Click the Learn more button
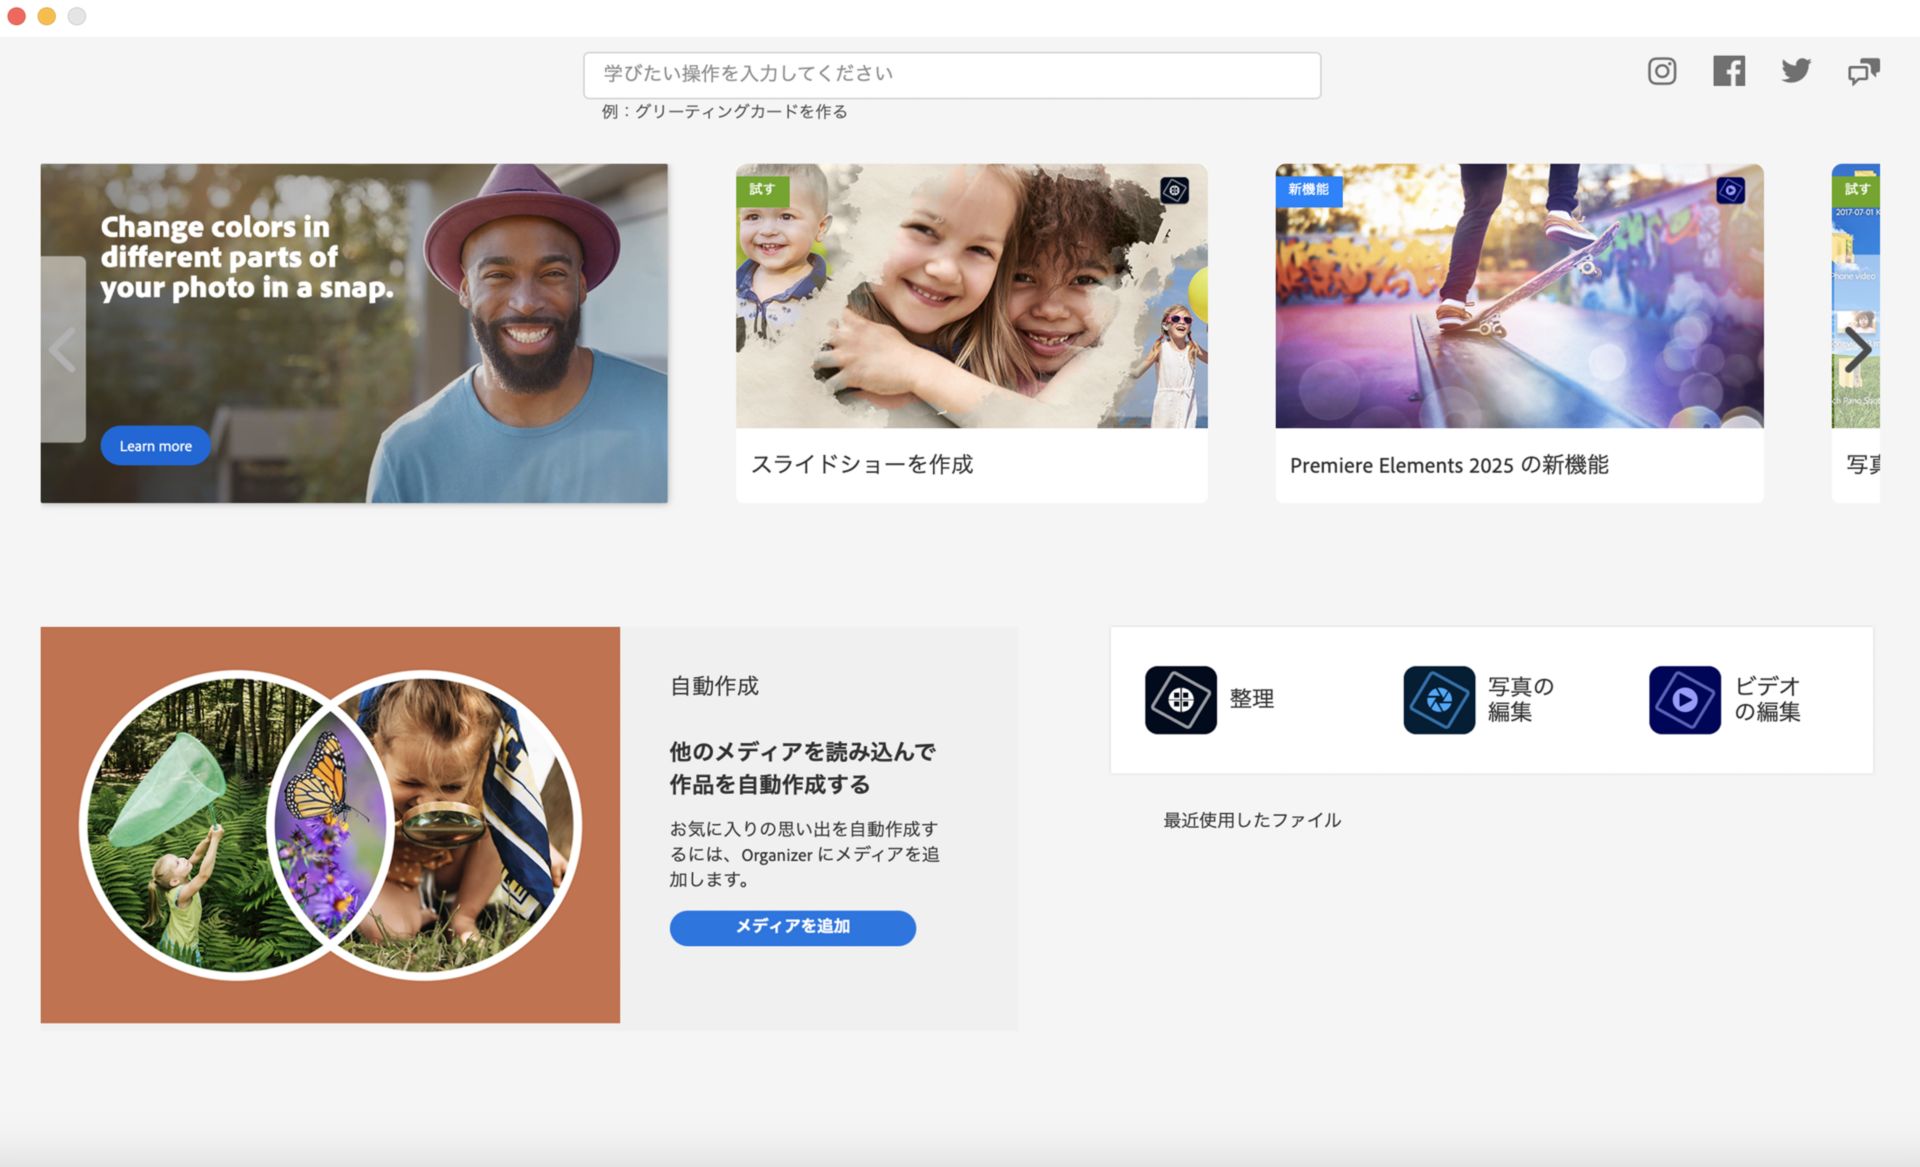The height and width of the screenshot is (1167, 1920). (155, 446)
